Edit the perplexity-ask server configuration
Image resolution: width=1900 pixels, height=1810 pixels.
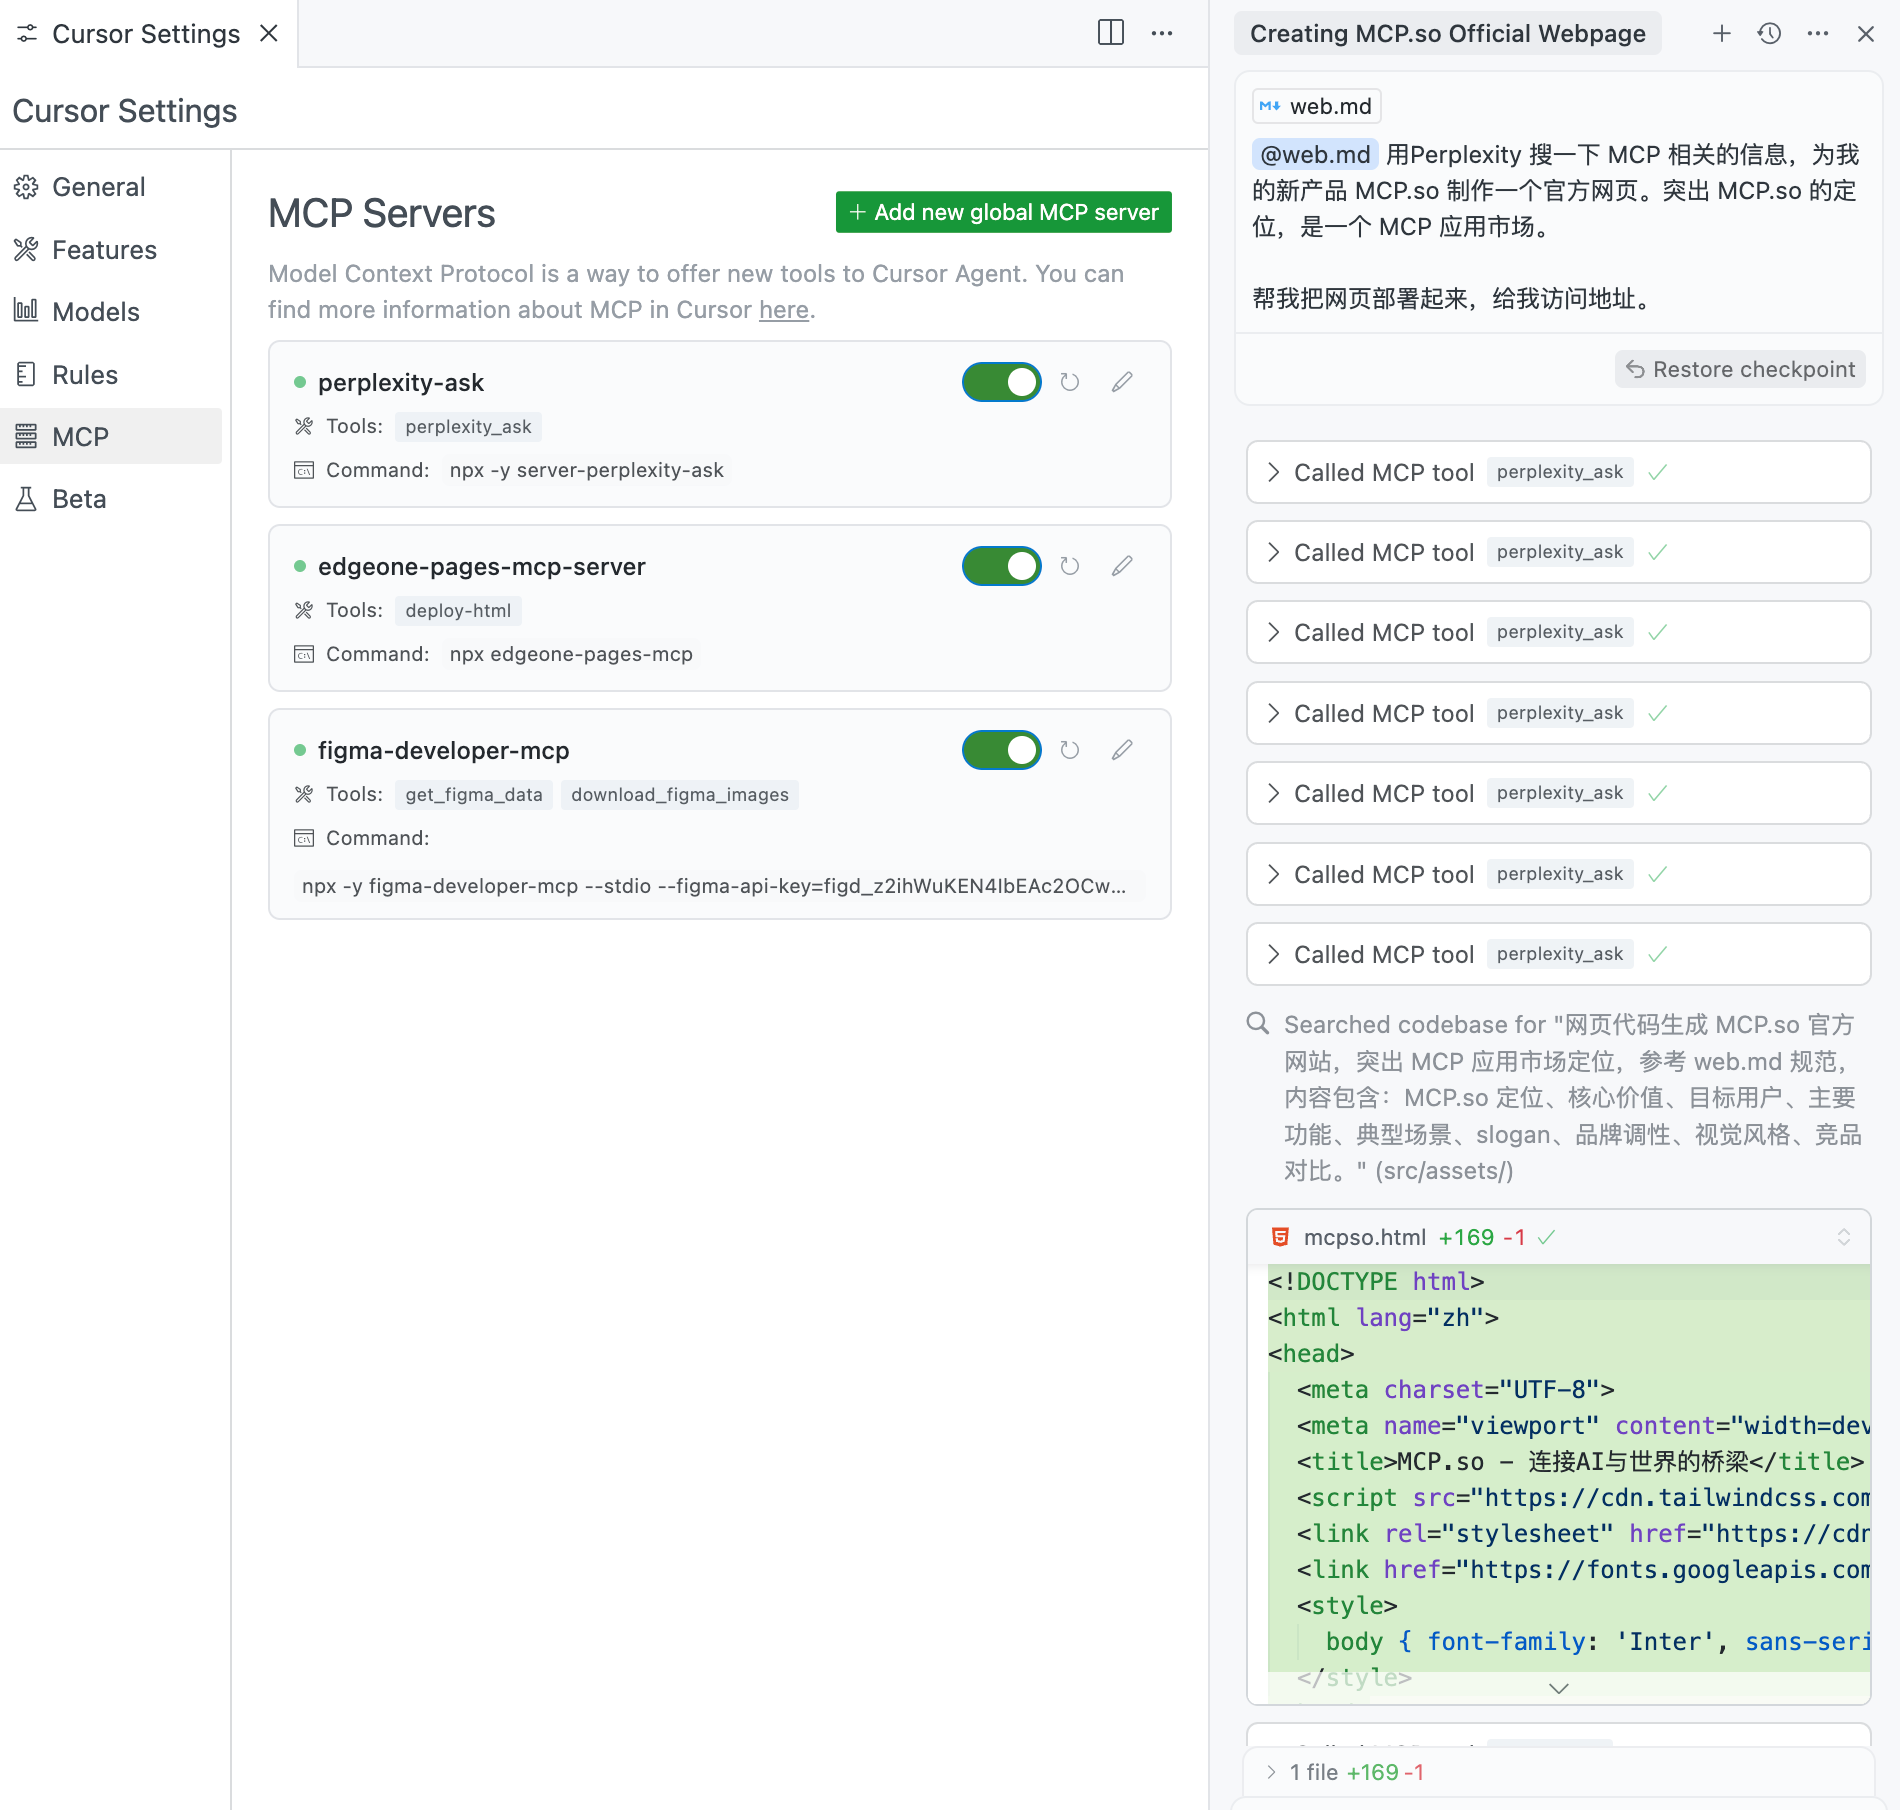coord(1122,382)
